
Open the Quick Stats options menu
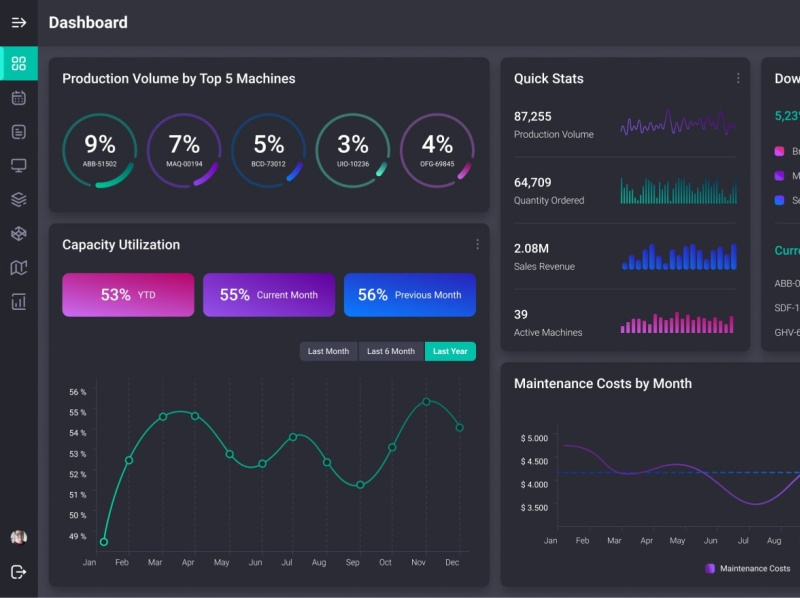pos(737,78)
